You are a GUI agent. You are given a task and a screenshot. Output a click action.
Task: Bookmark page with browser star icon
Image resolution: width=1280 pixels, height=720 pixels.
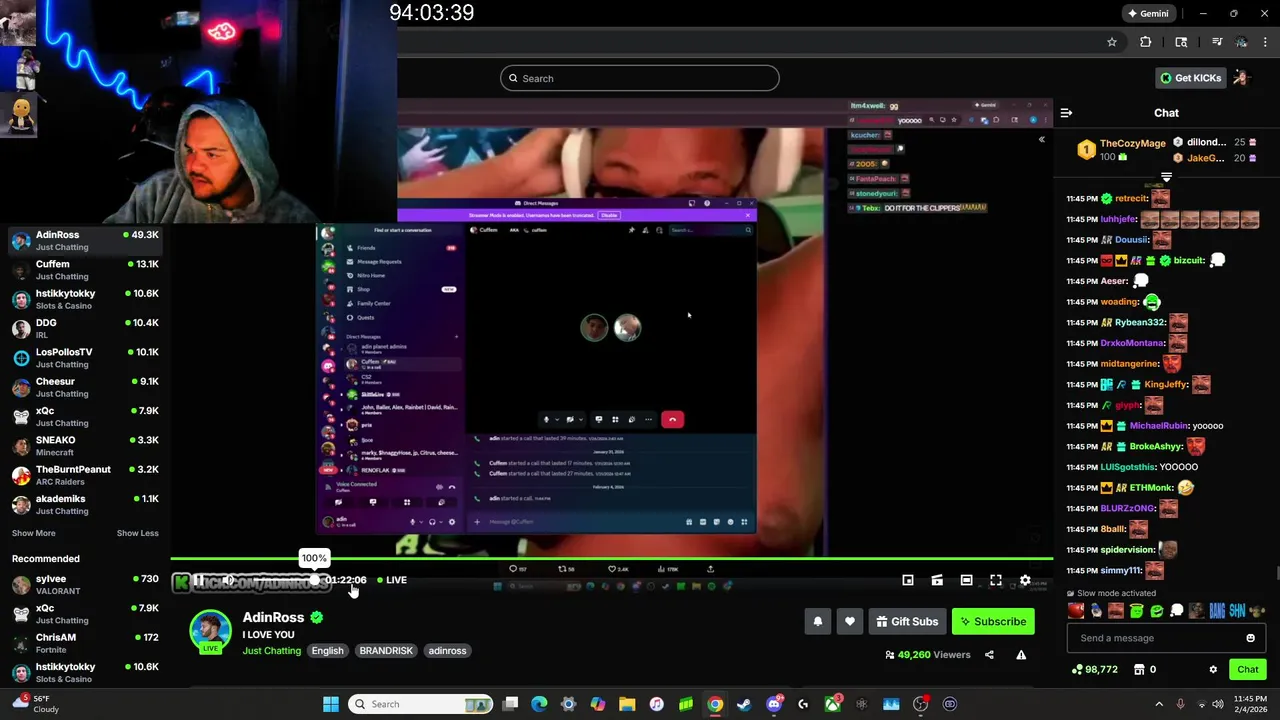pyautogui.click(x=1111, y=42)
